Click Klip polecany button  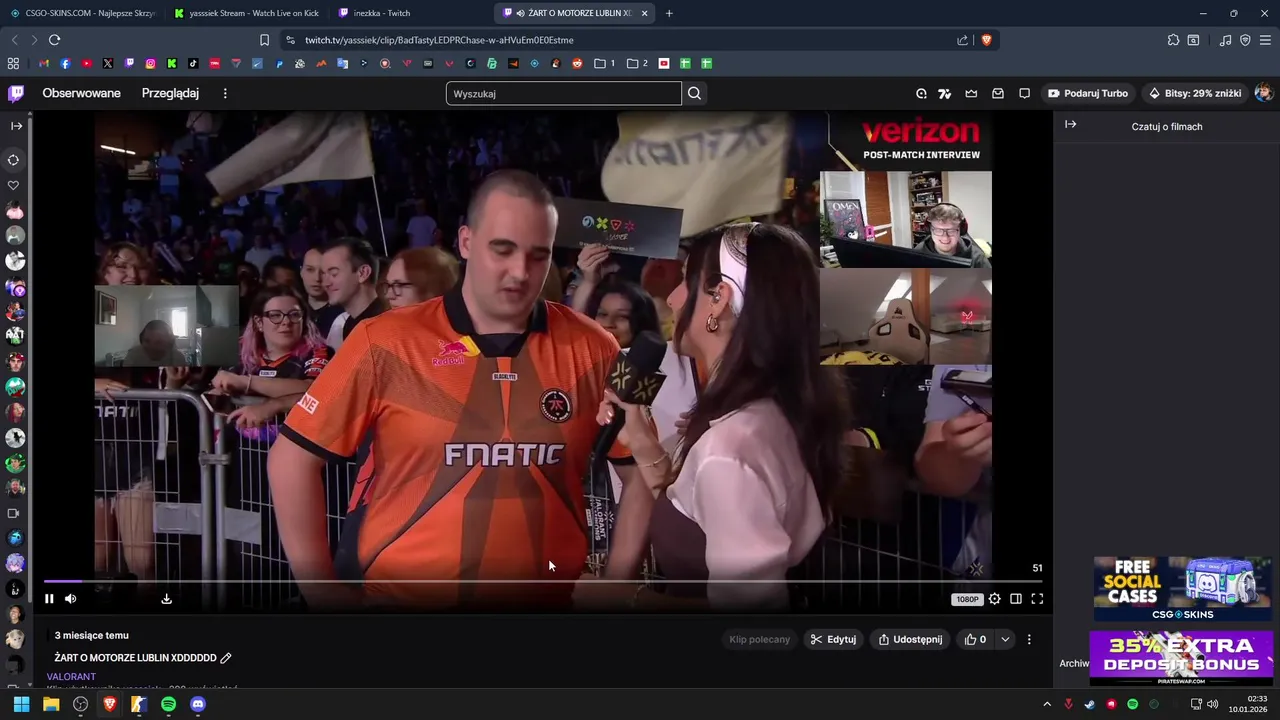[760, 640]
